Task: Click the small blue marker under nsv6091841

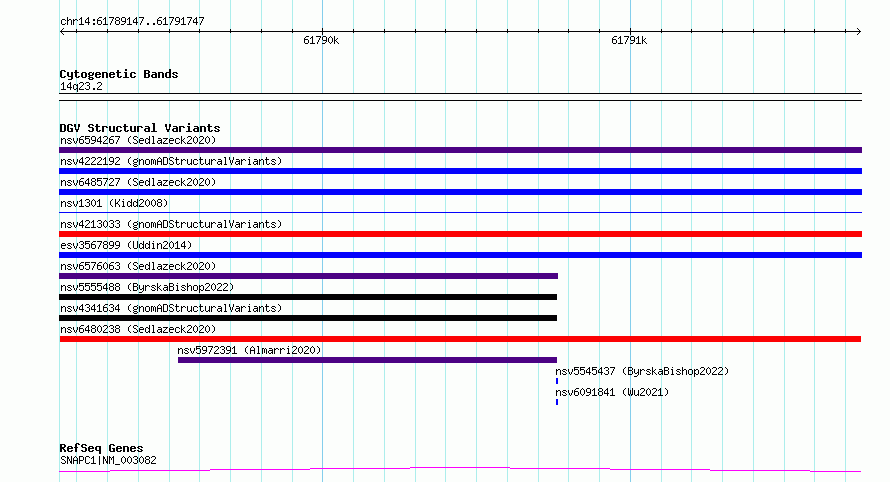Action: pos(557,402)
